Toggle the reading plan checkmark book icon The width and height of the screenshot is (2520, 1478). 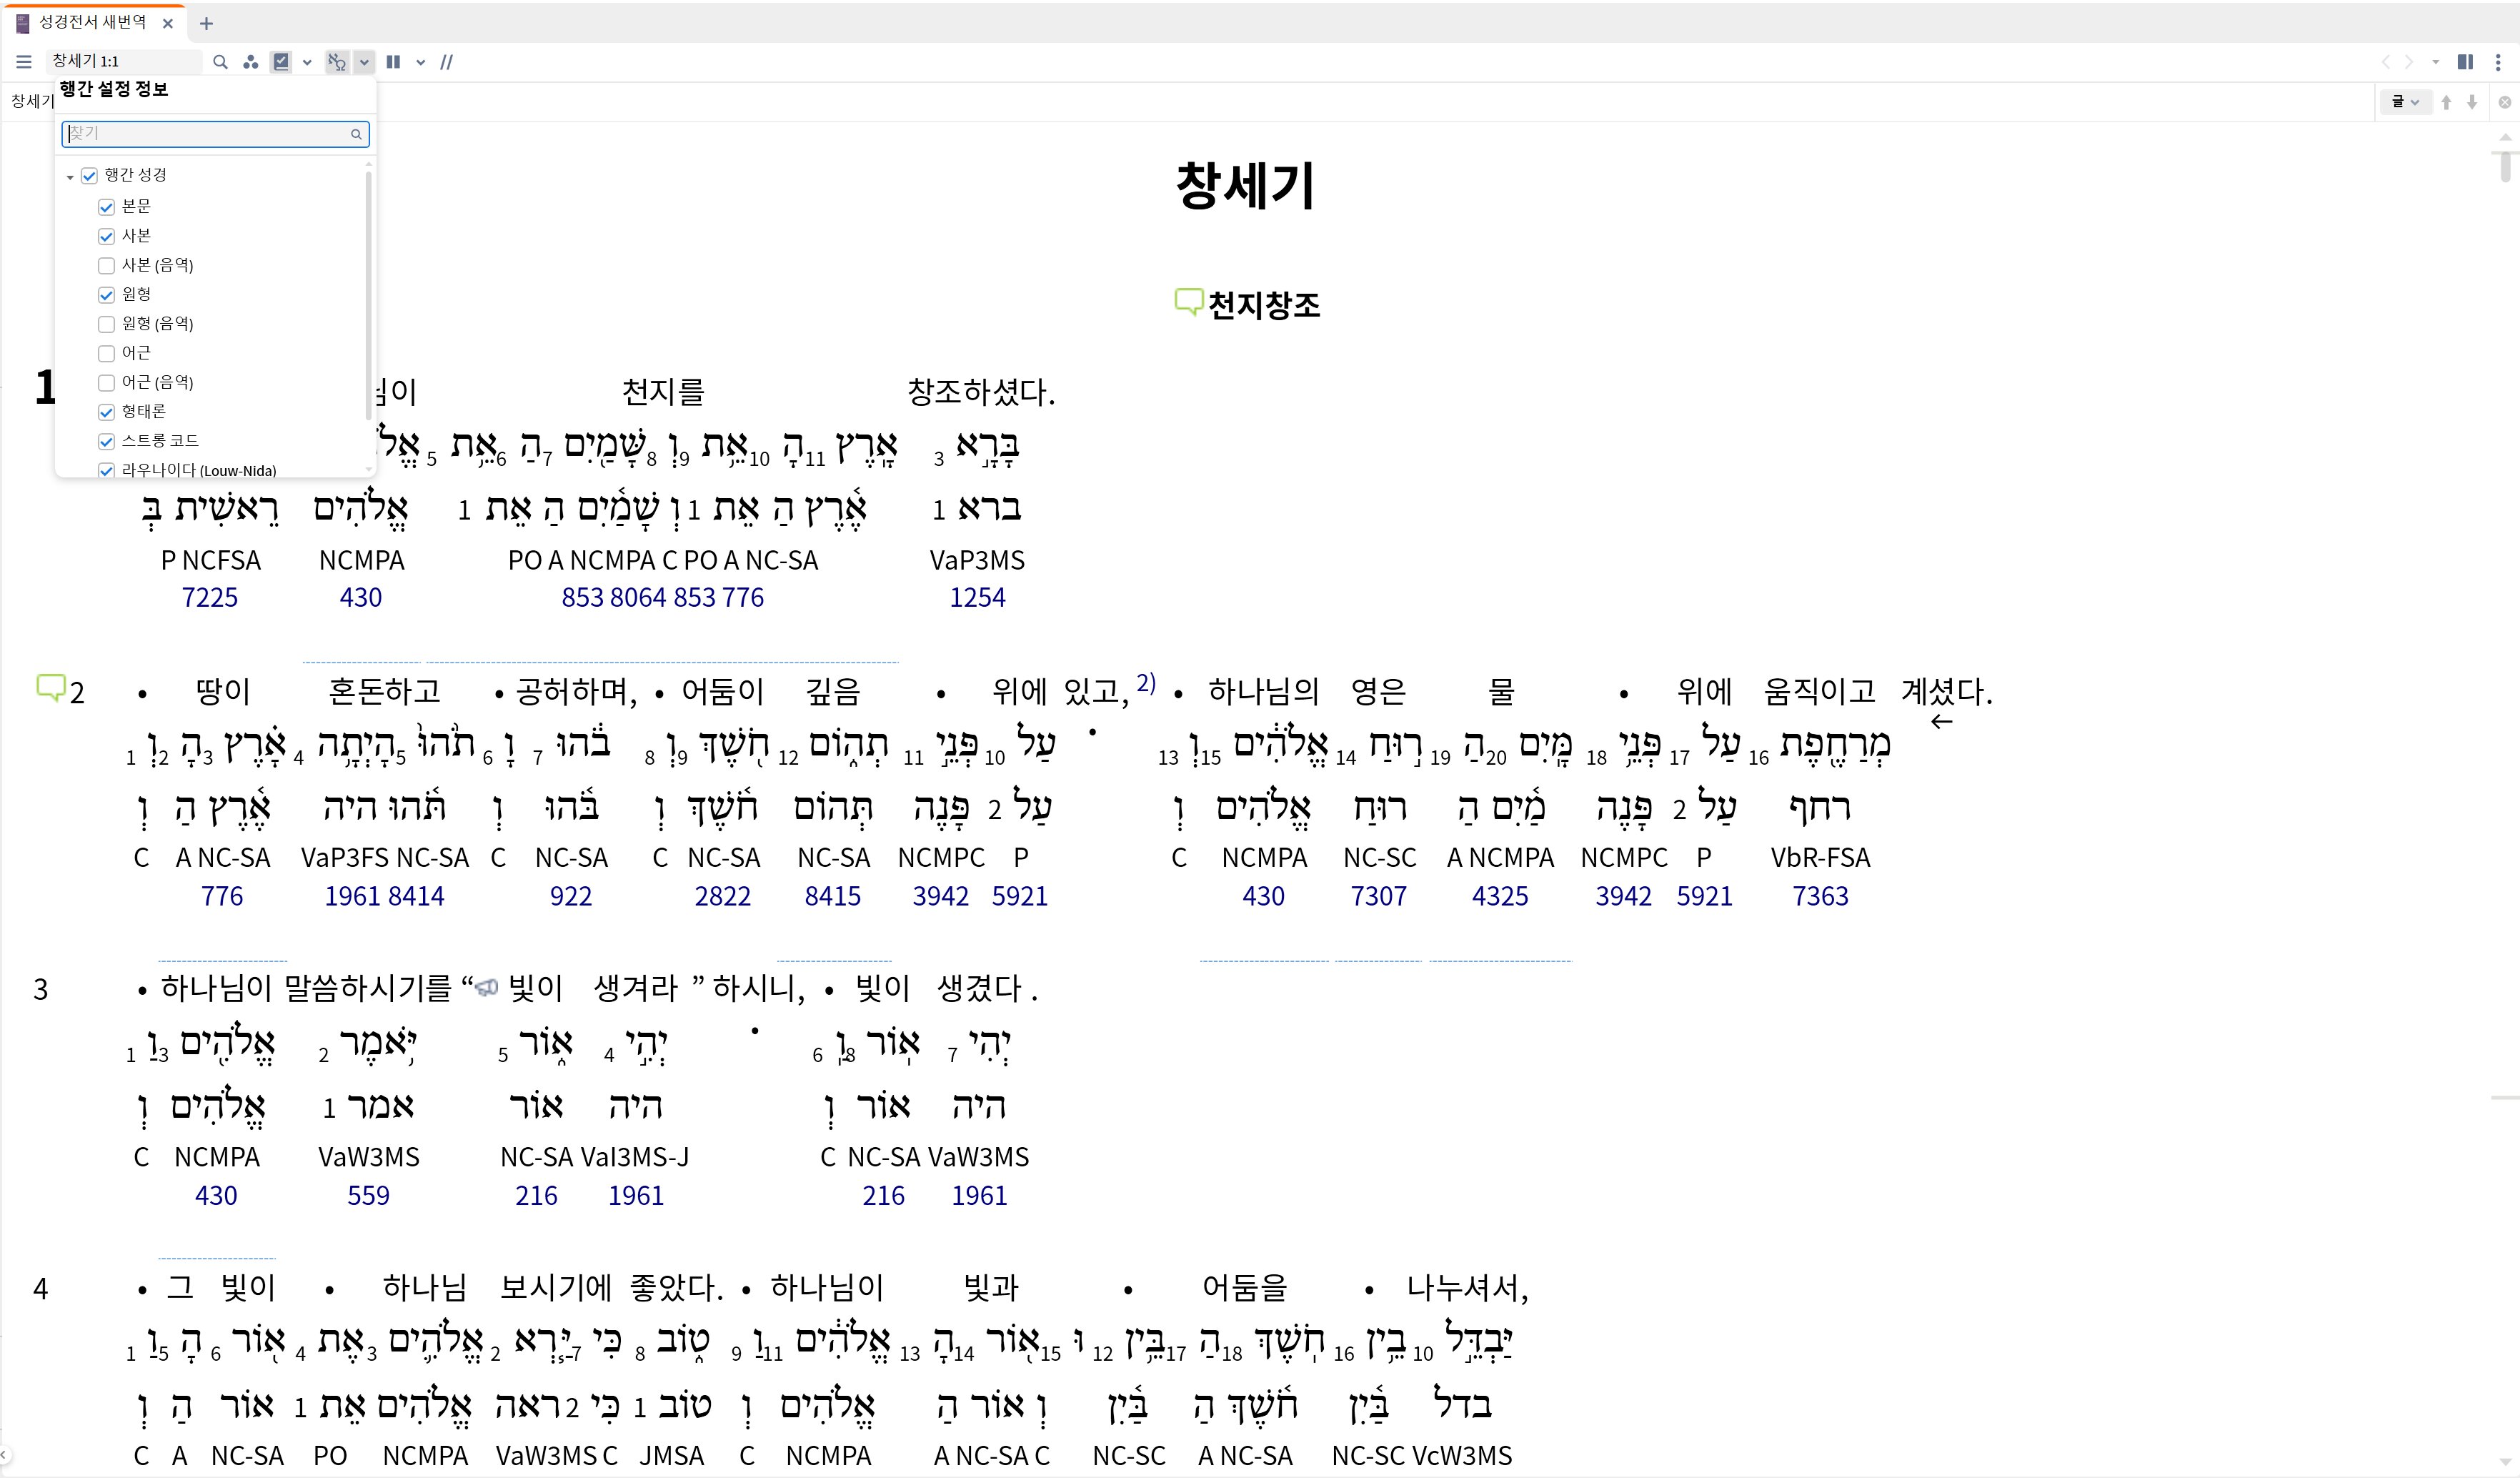click(282, 62)
